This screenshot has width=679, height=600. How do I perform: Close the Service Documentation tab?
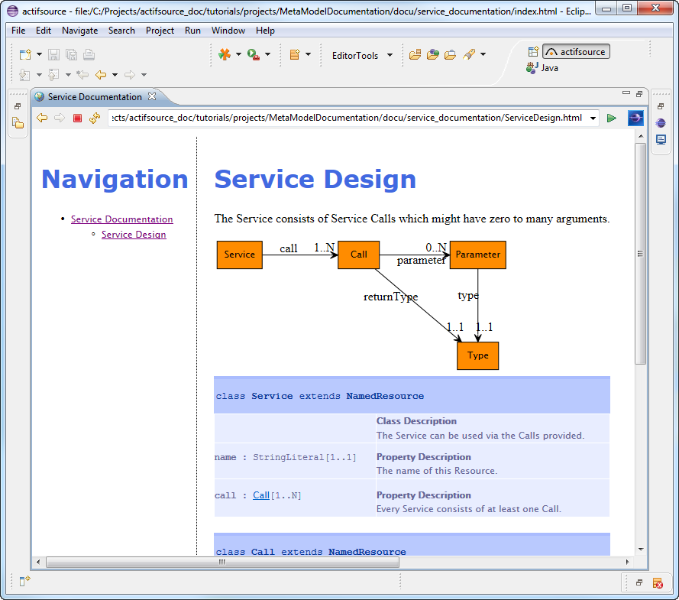(x=152, y=97)
